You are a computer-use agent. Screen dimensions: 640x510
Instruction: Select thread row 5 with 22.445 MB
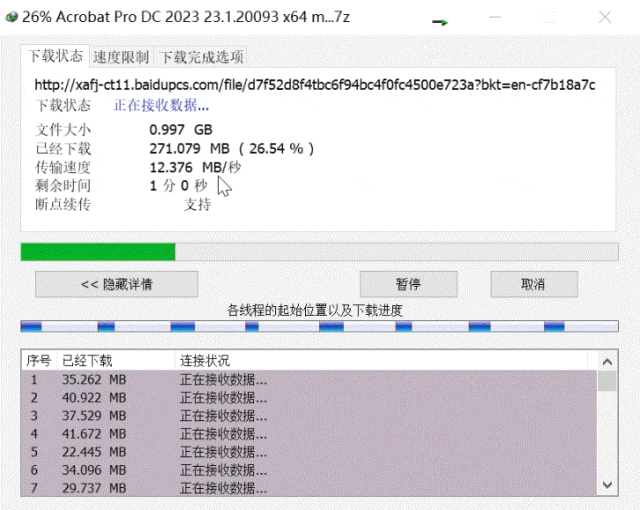coord(309,452)
